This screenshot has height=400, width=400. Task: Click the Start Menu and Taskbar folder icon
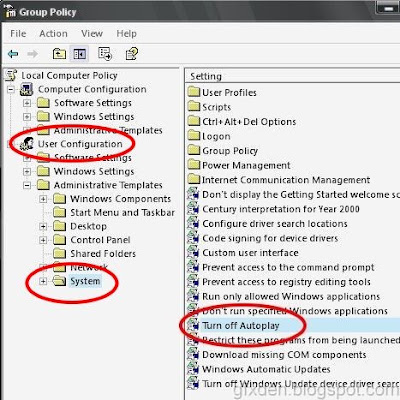[x=59, y=212]
